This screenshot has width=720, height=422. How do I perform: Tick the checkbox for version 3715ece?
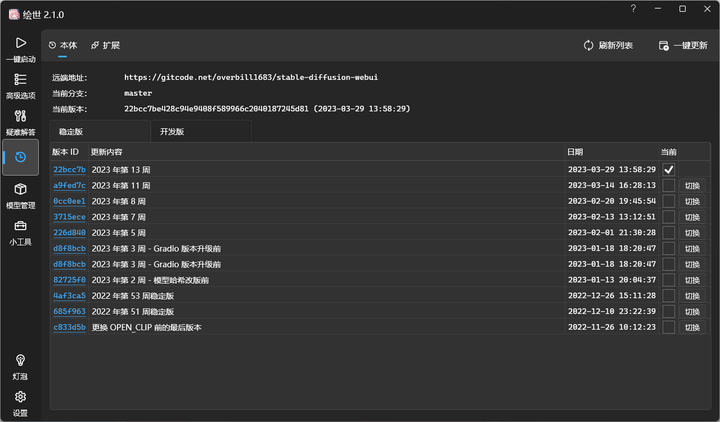[x=669, y=217]
